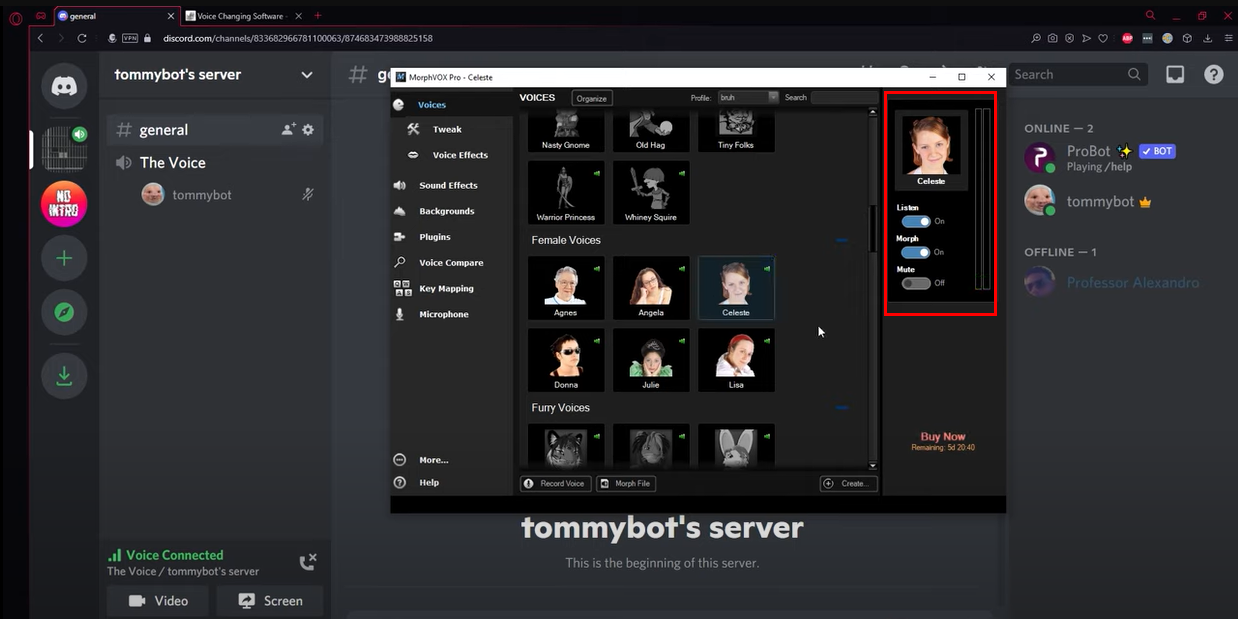Image resolution: width=1238 pixels, height=619 pixels.
Task: Click the browser reload icon
Action: [82, 38]
